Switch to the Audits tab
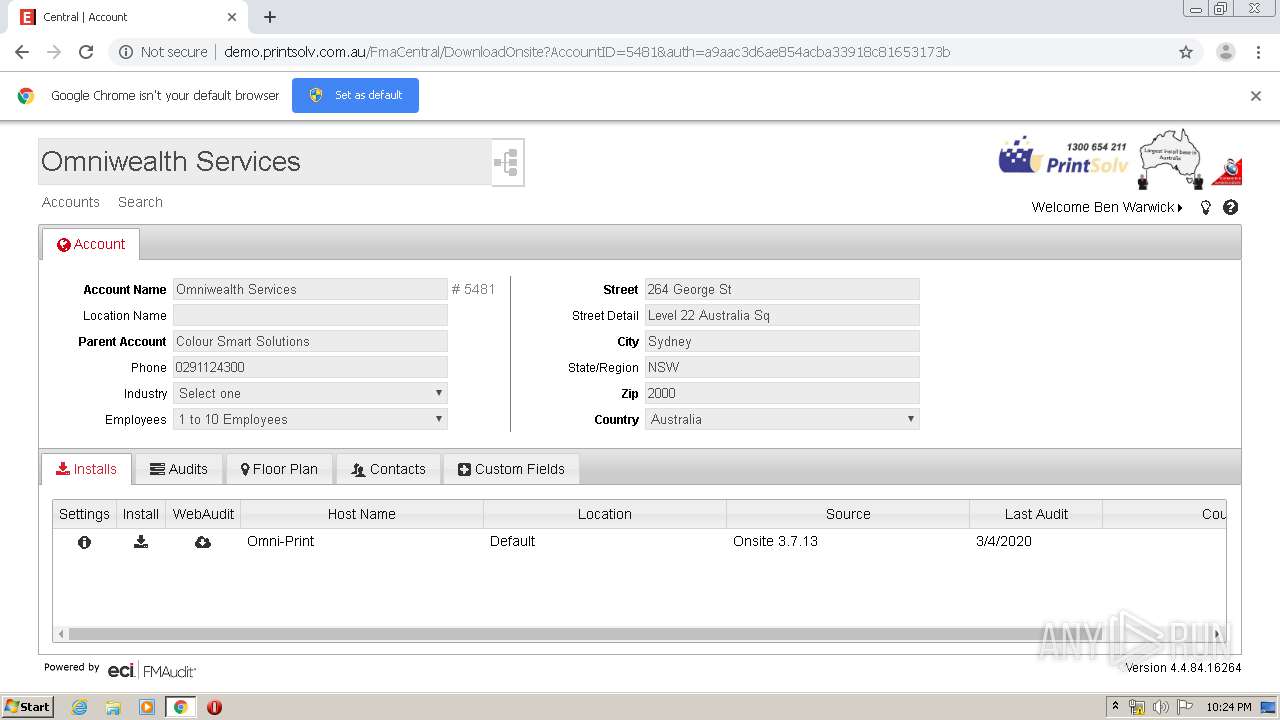Screen dimensions: 1280x720 (179, 469)
